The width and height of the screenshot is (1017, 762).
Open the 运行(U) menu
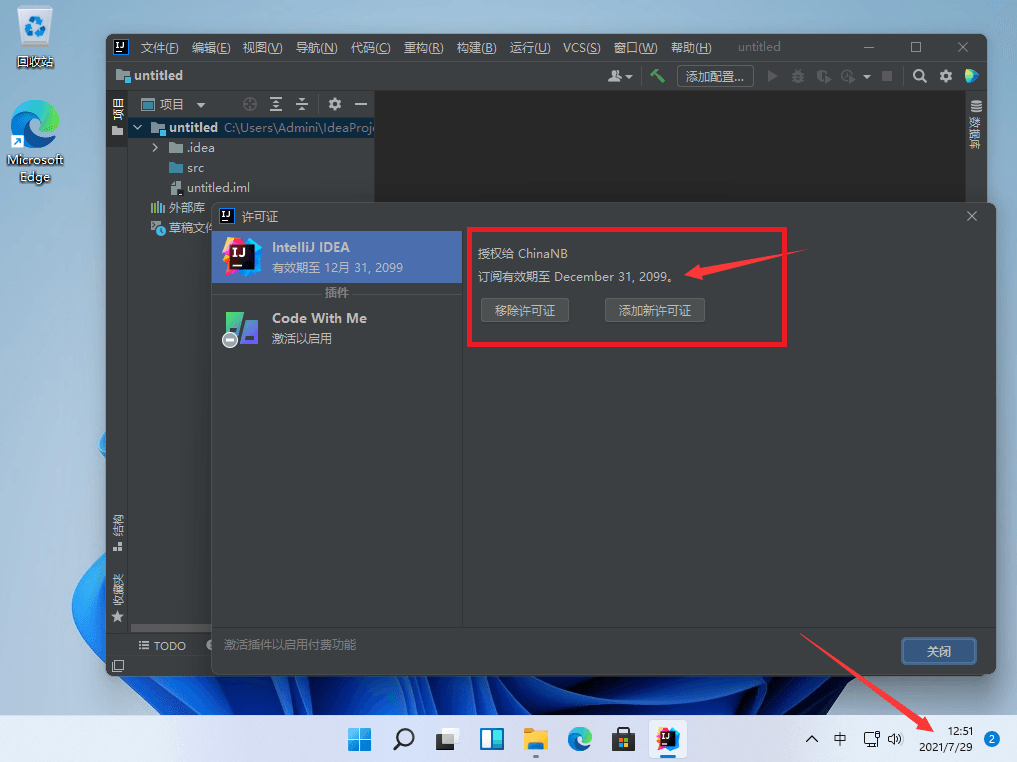click(529, 47)
